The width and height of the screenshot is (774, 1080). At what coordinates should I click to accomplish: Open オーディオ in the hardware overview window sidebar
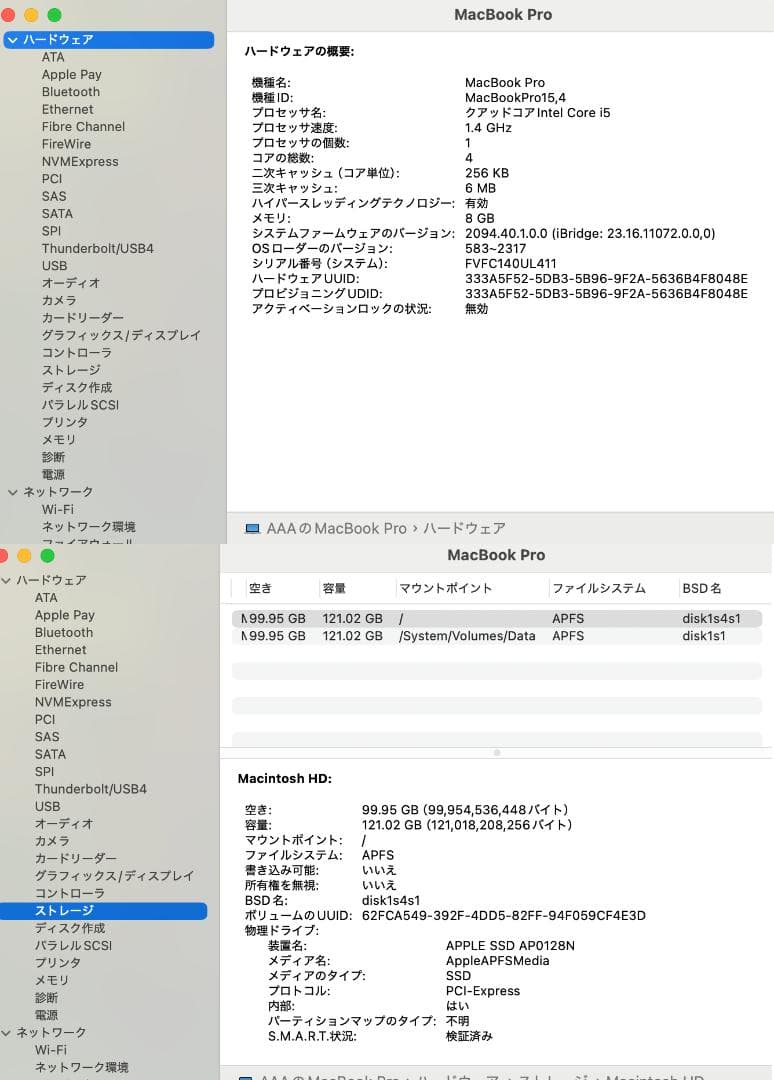point(71,283)
